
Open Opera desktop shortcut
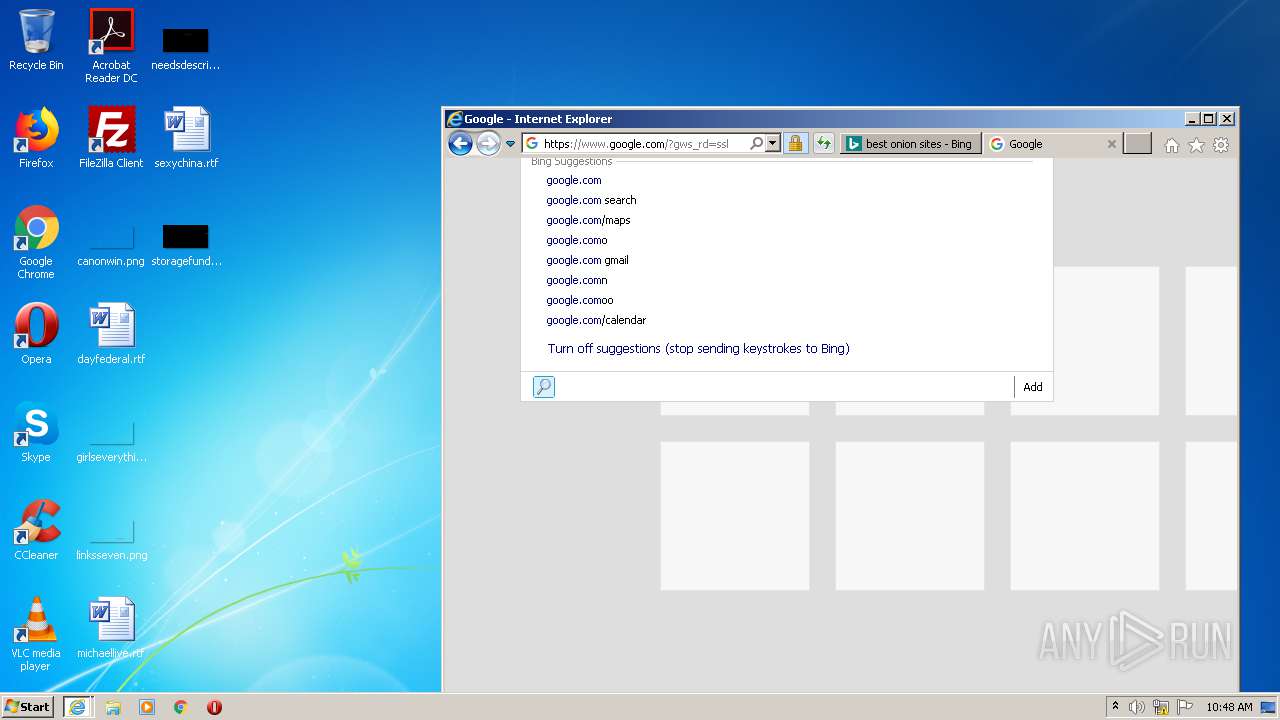pyautogui.click(x=36, y=334)
